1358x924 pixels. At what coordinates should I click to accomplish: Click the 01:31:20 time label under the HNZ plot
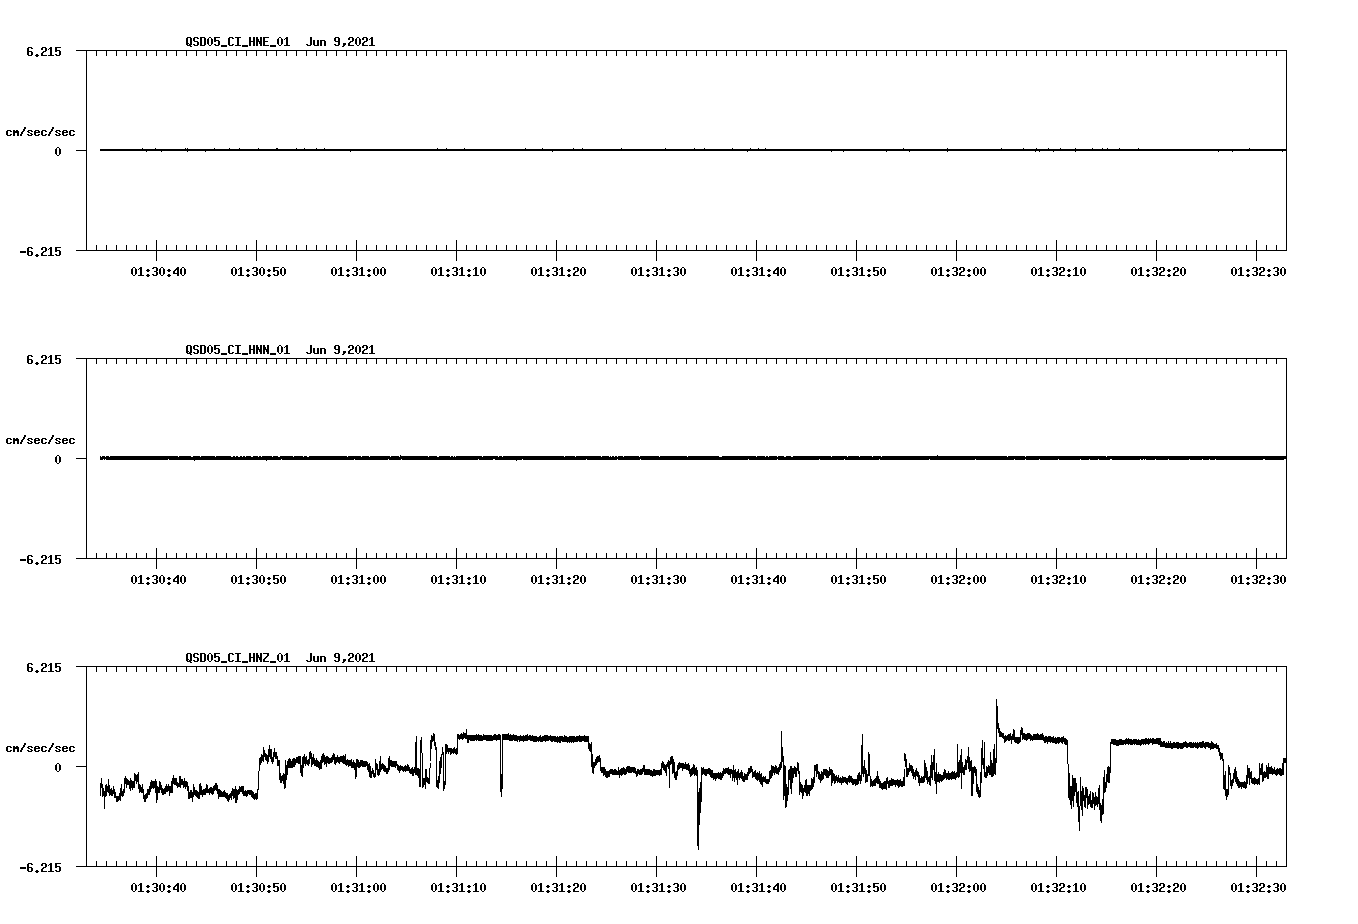point(558,888)
